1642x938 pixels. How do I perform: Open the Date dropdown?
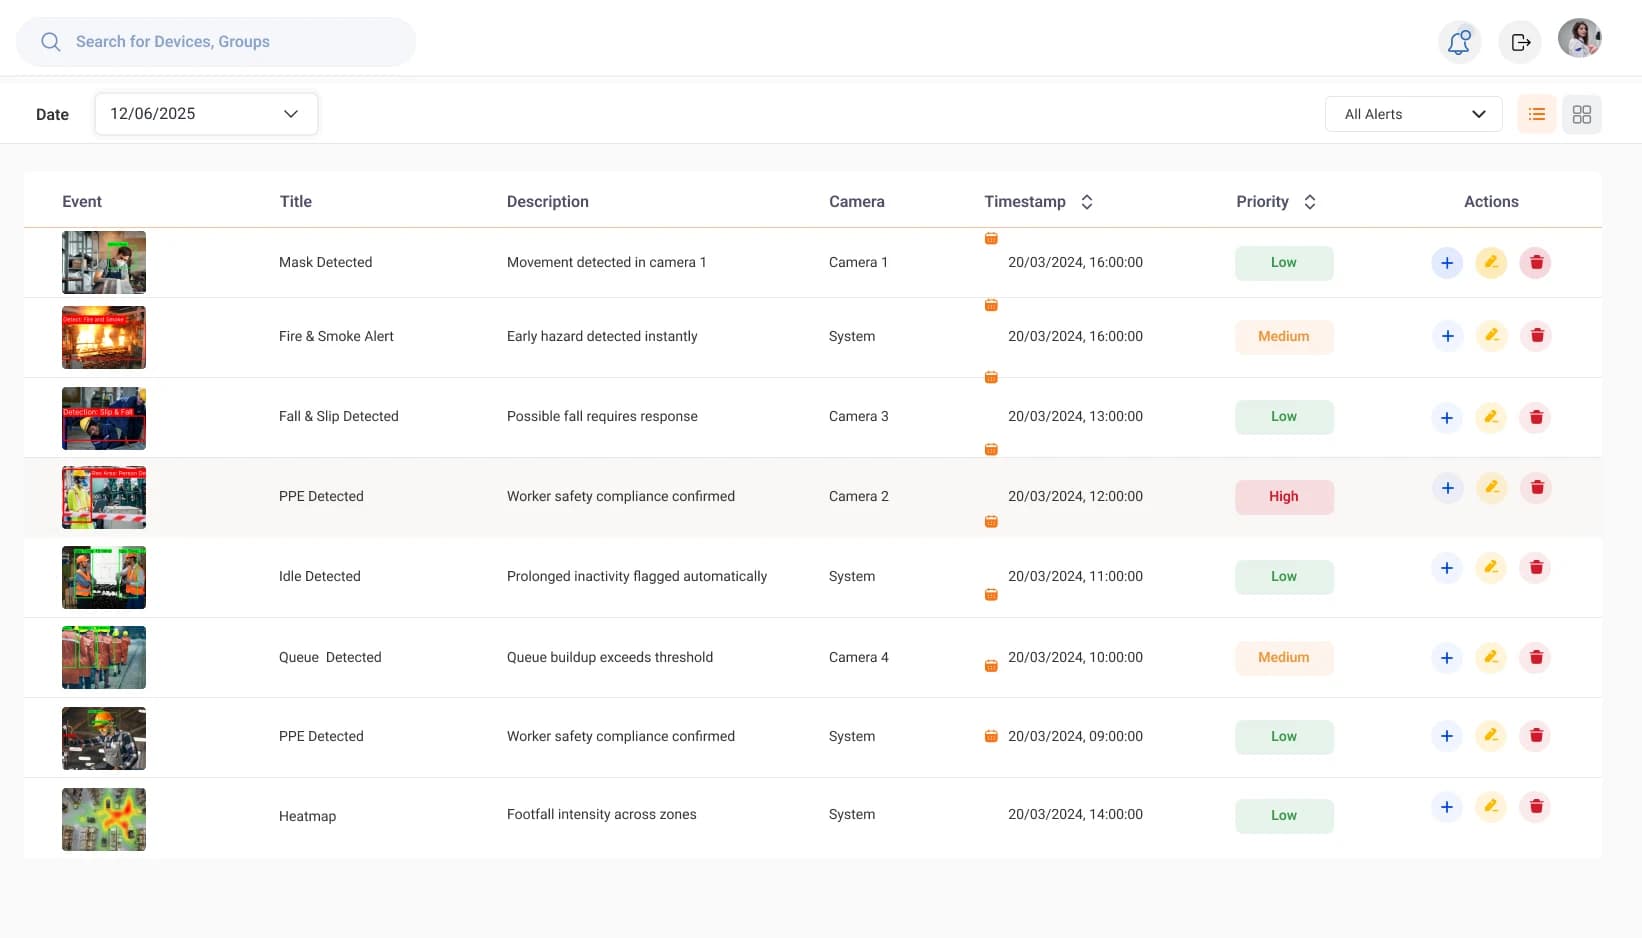pyautogui.click(x=205, y=113)
